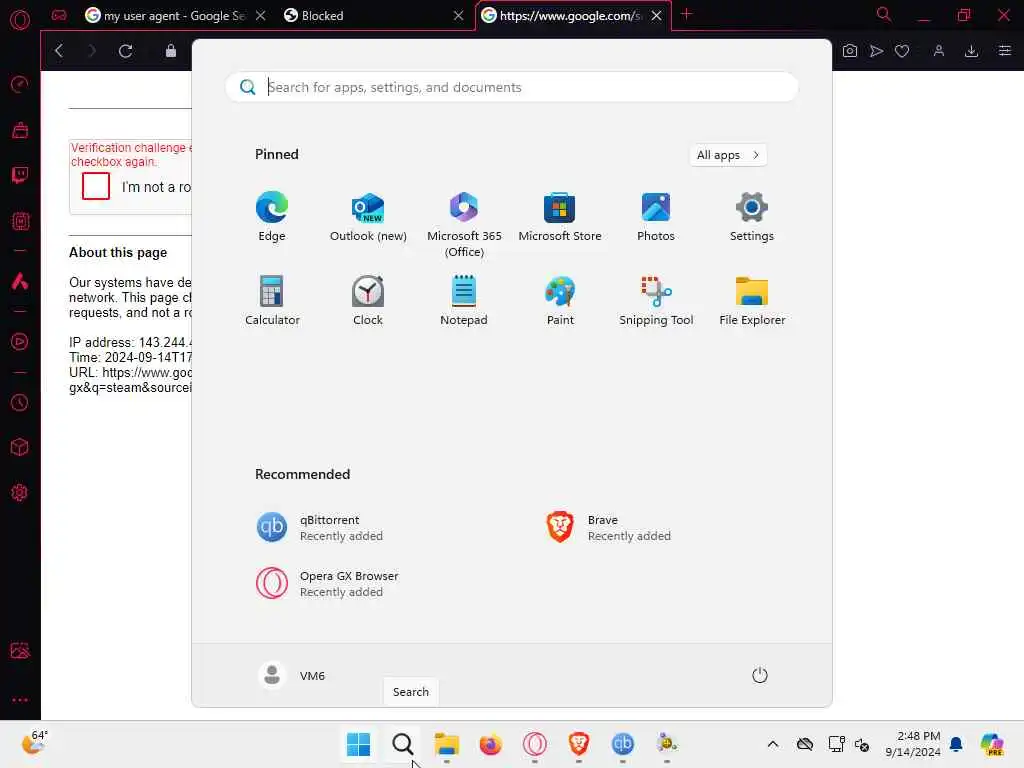Search tabs using Opera magnifier icon
1024x768 pixels.
[x=884, y=14]
